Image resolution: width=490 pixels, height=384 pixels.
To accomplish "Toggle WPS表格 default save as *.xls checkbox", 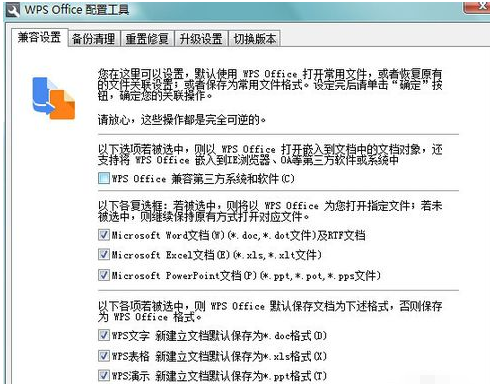I will (x=104, y=356).
